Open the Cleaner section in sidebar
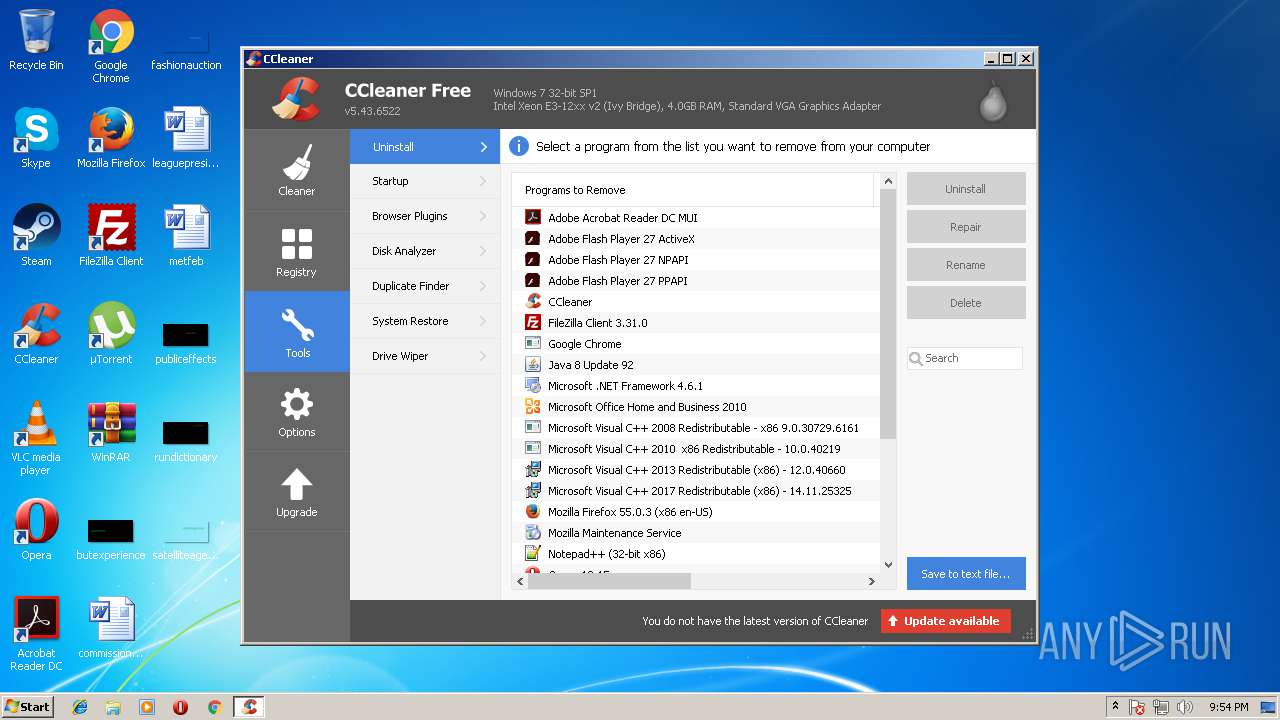Image resolution: width=1280 pixels, height=720 pixels. point(296,170)
